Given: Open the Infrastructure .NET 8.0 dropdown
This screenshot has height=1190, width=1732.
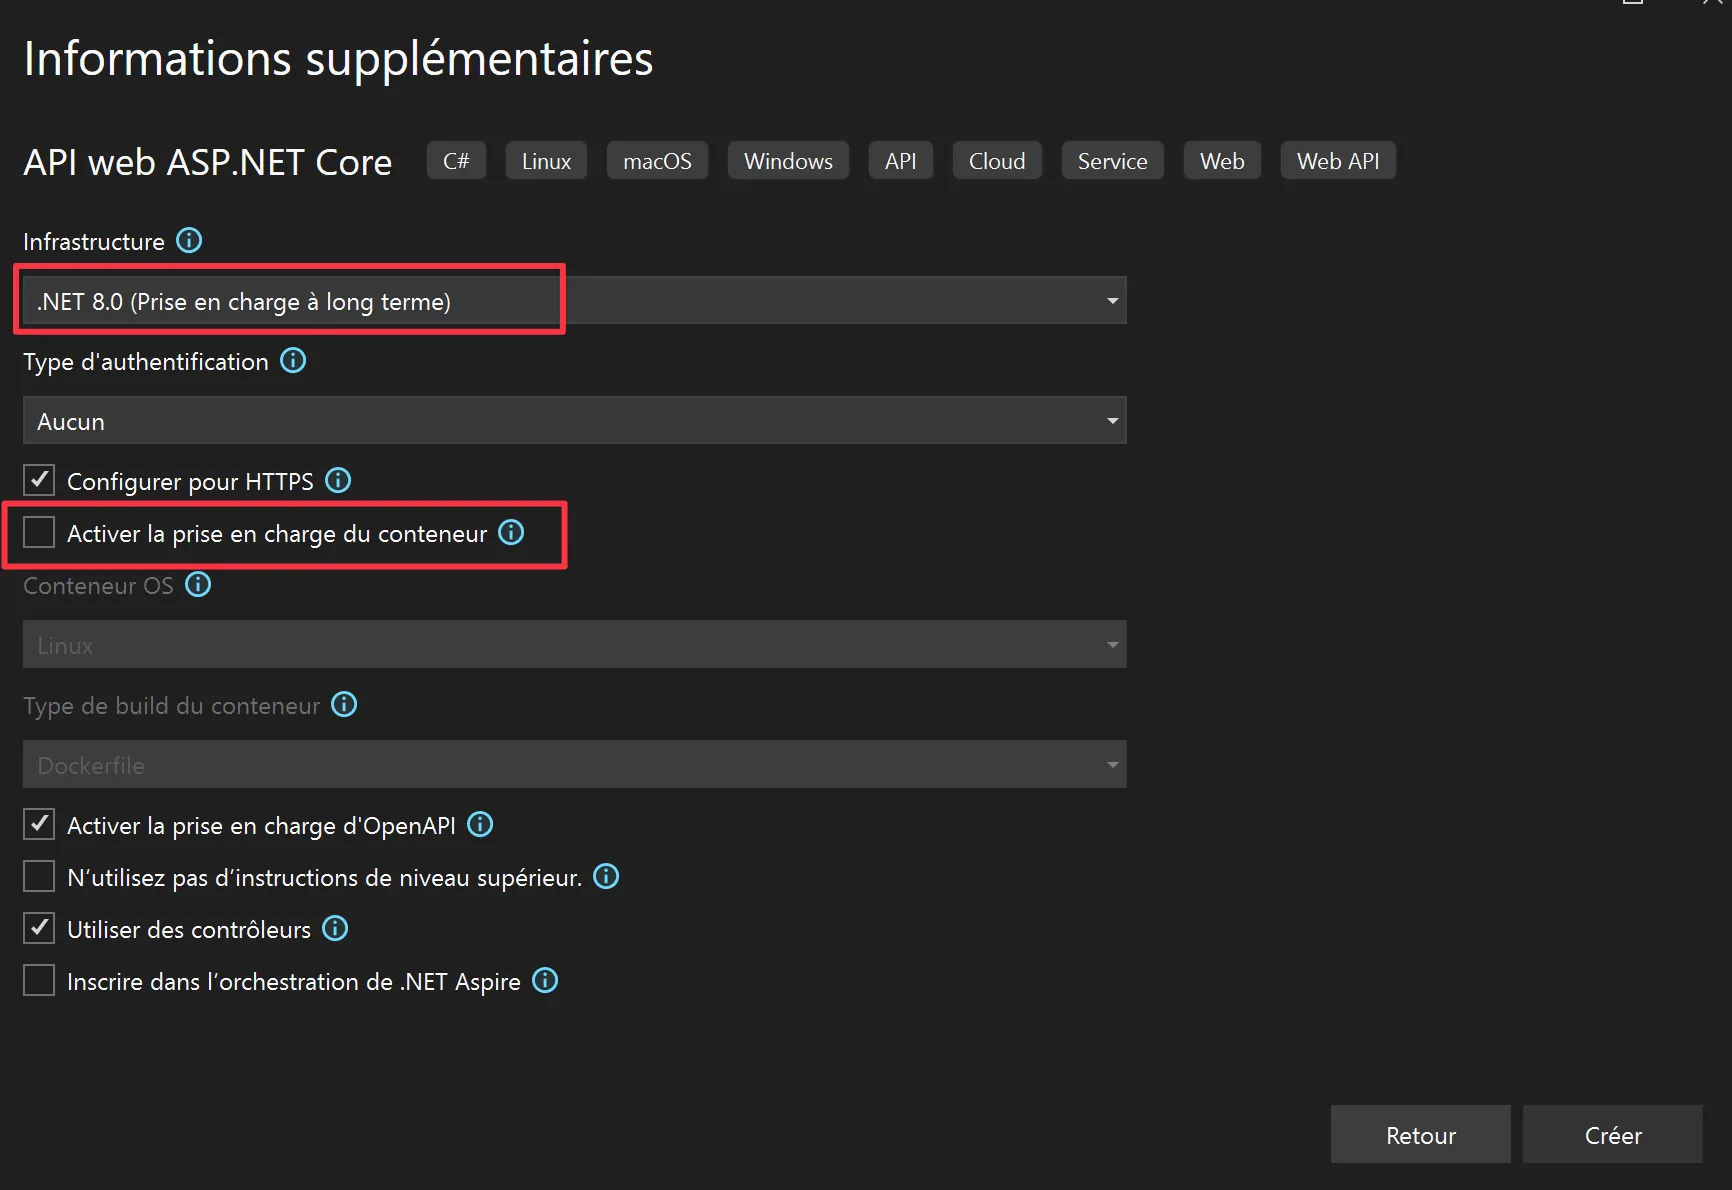Looking at the screenshot, I should 574,301.
